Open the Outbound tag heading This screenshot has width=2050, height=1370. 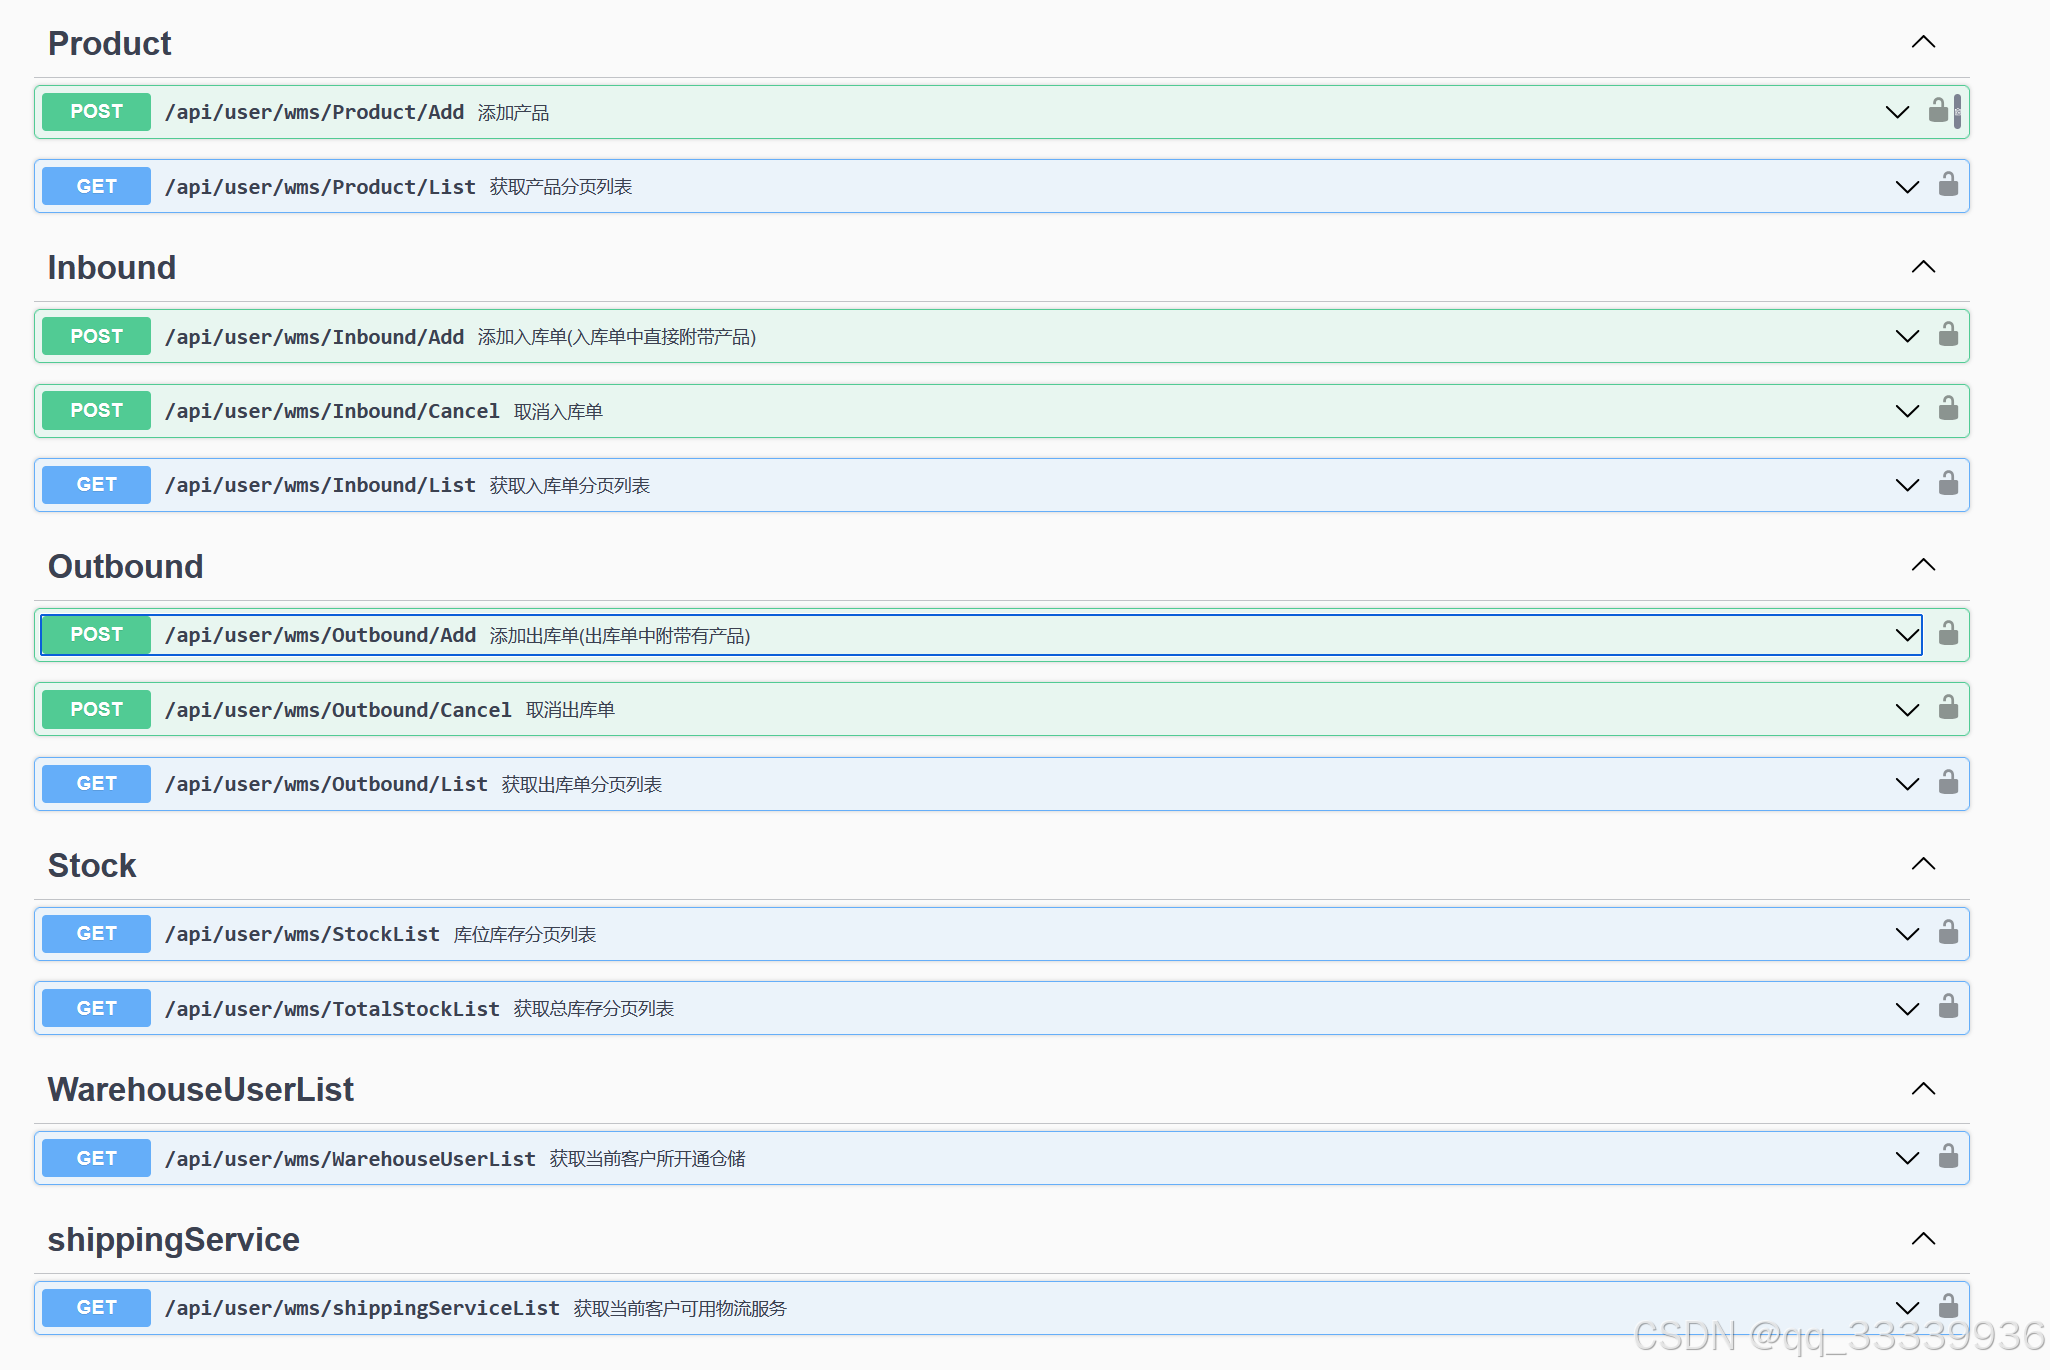pyautogui.click(x=126, y=566)
